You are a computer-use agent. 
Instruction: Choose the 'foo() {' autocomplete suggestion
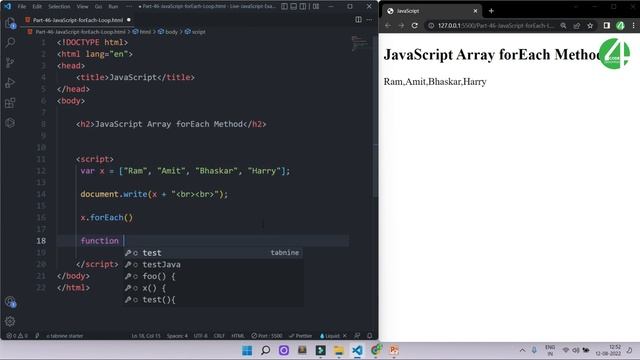tap(213, 276)
